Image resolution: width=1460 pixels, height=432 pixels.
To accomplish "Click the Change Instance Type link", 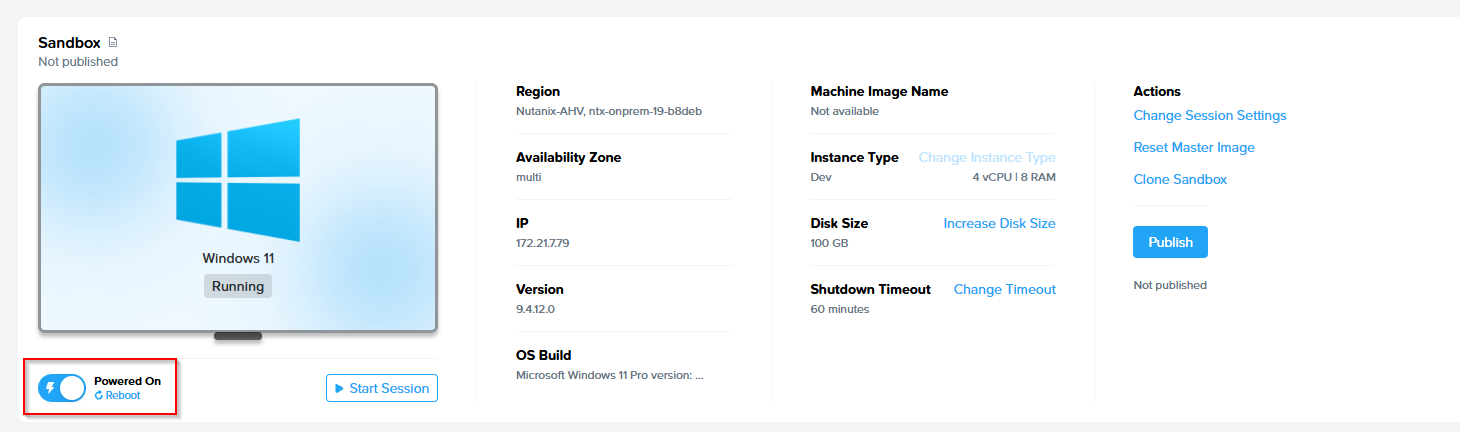I will click(986, 158).
